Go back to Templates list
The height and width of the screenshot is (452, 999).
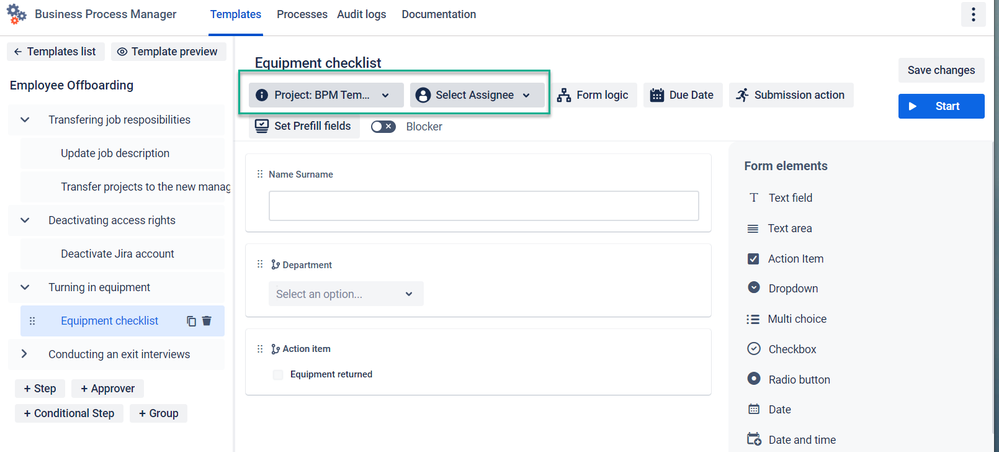pos(55,52)
